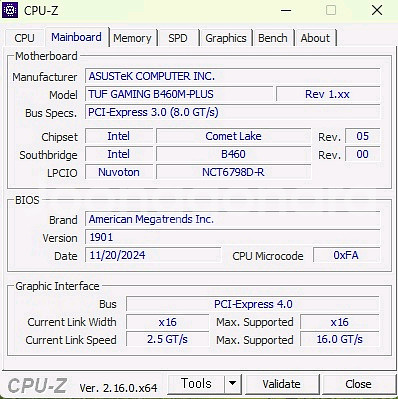Click the CPU-Z logo at bottom left
The height and width of the screenshot is (399, 398).
pyautogui.click(x=37, y=386)
